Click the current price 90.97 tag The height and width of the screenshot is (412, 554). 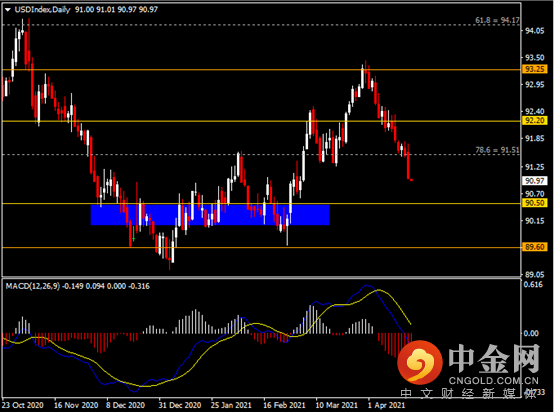(x=535, y=181)
